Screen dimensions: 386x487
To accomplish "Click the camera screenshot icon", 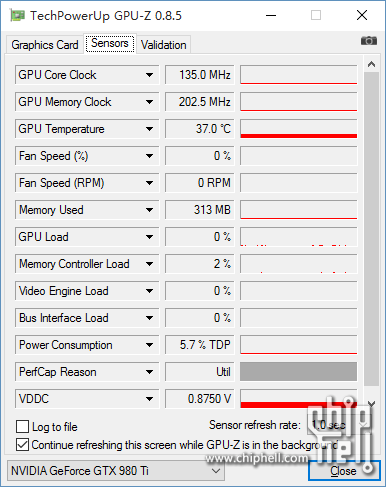I will tap(369, 41).
